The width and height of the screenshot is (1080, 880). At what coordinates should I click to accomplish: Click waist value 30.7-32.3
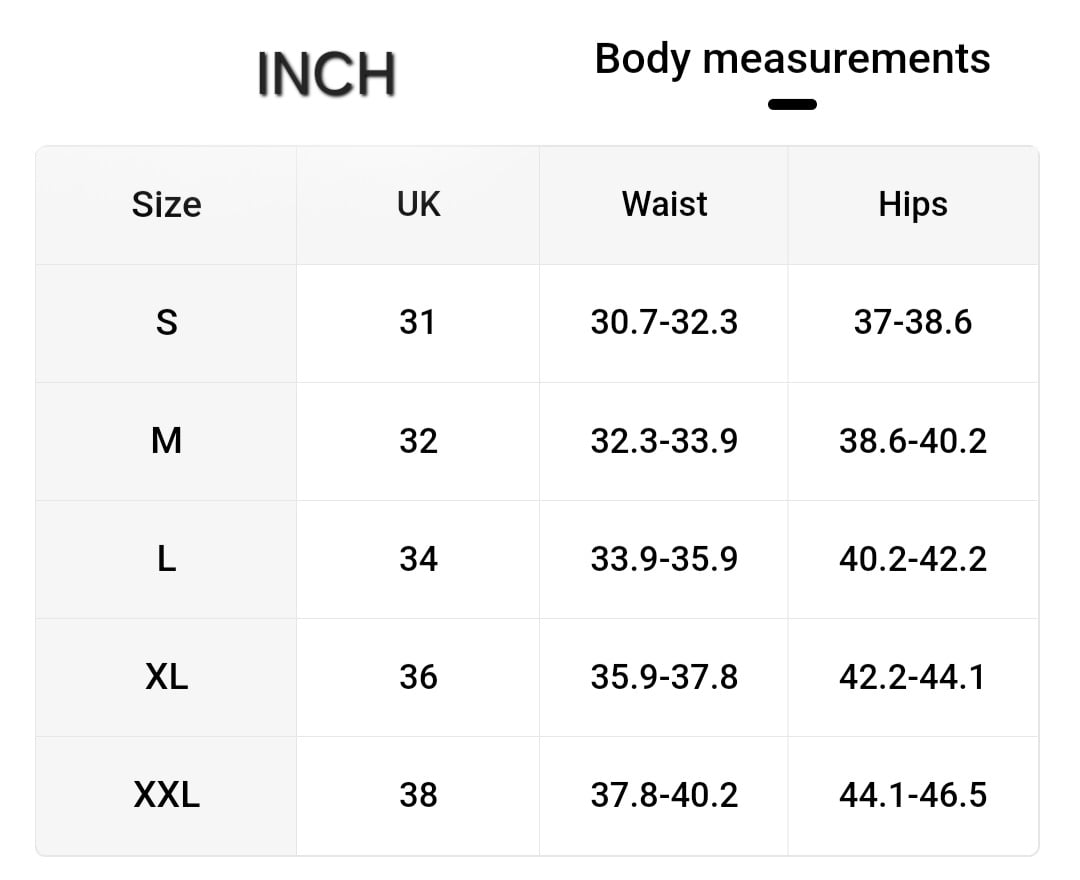coord(664,323)
